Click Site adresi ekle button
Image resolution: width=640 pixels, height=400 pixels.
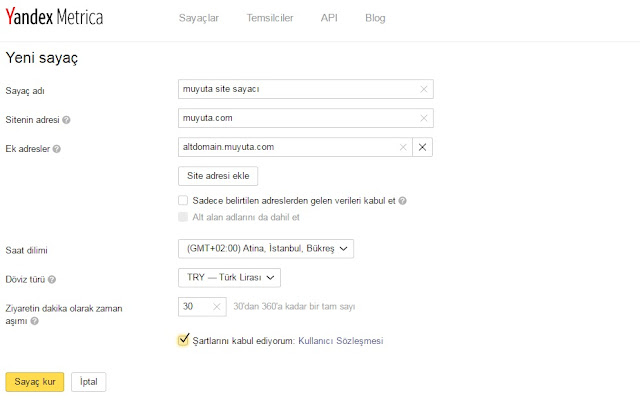pos(218,176)
